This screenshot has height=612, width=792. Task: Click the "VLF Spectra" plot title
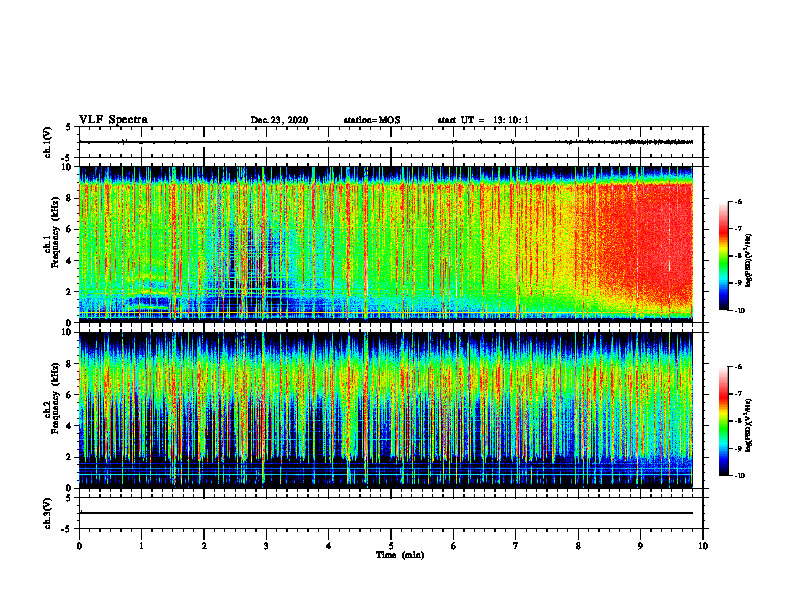(113, 120)
